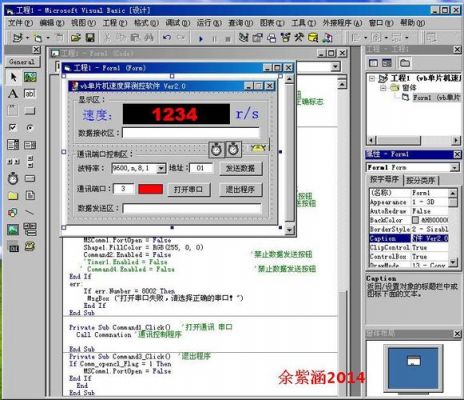Open the 文件(F) menu

click(x=20, y=23)
